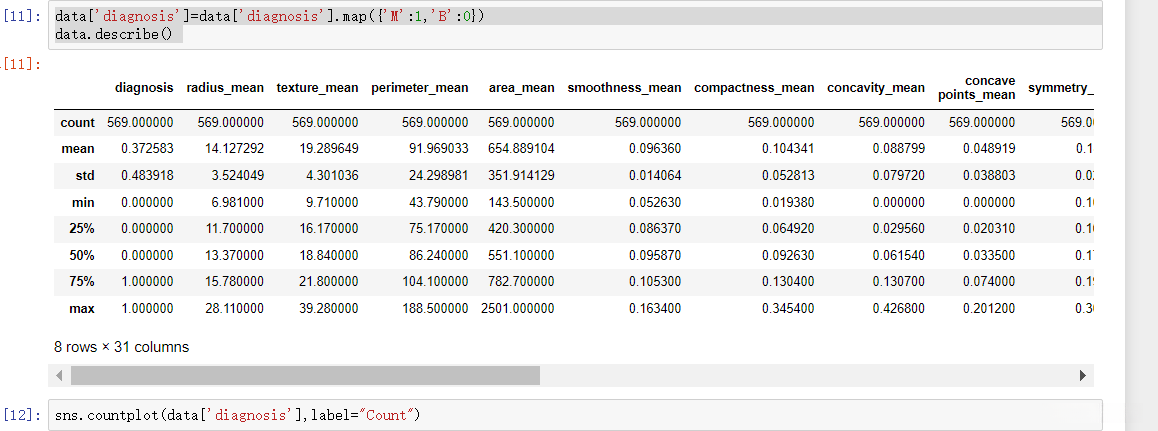Click the concavity_mean max value 0.426800
1158x431 pixels.
(x=898, y=308)
